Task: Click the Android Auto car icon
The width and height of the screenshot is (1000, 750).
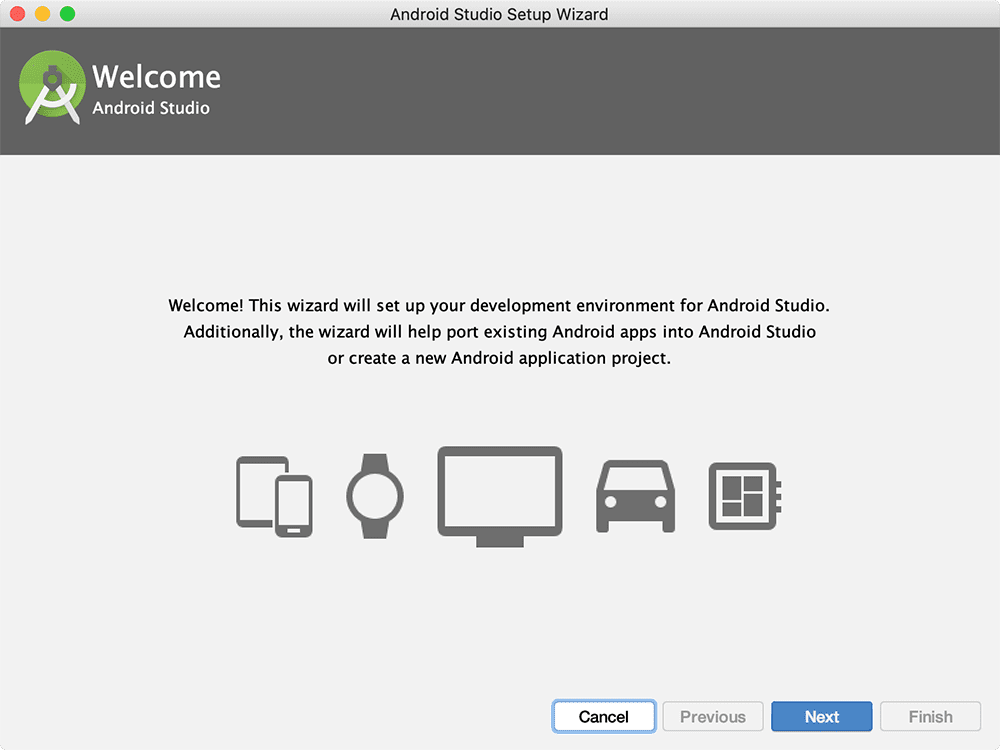Action: [635, 496]
